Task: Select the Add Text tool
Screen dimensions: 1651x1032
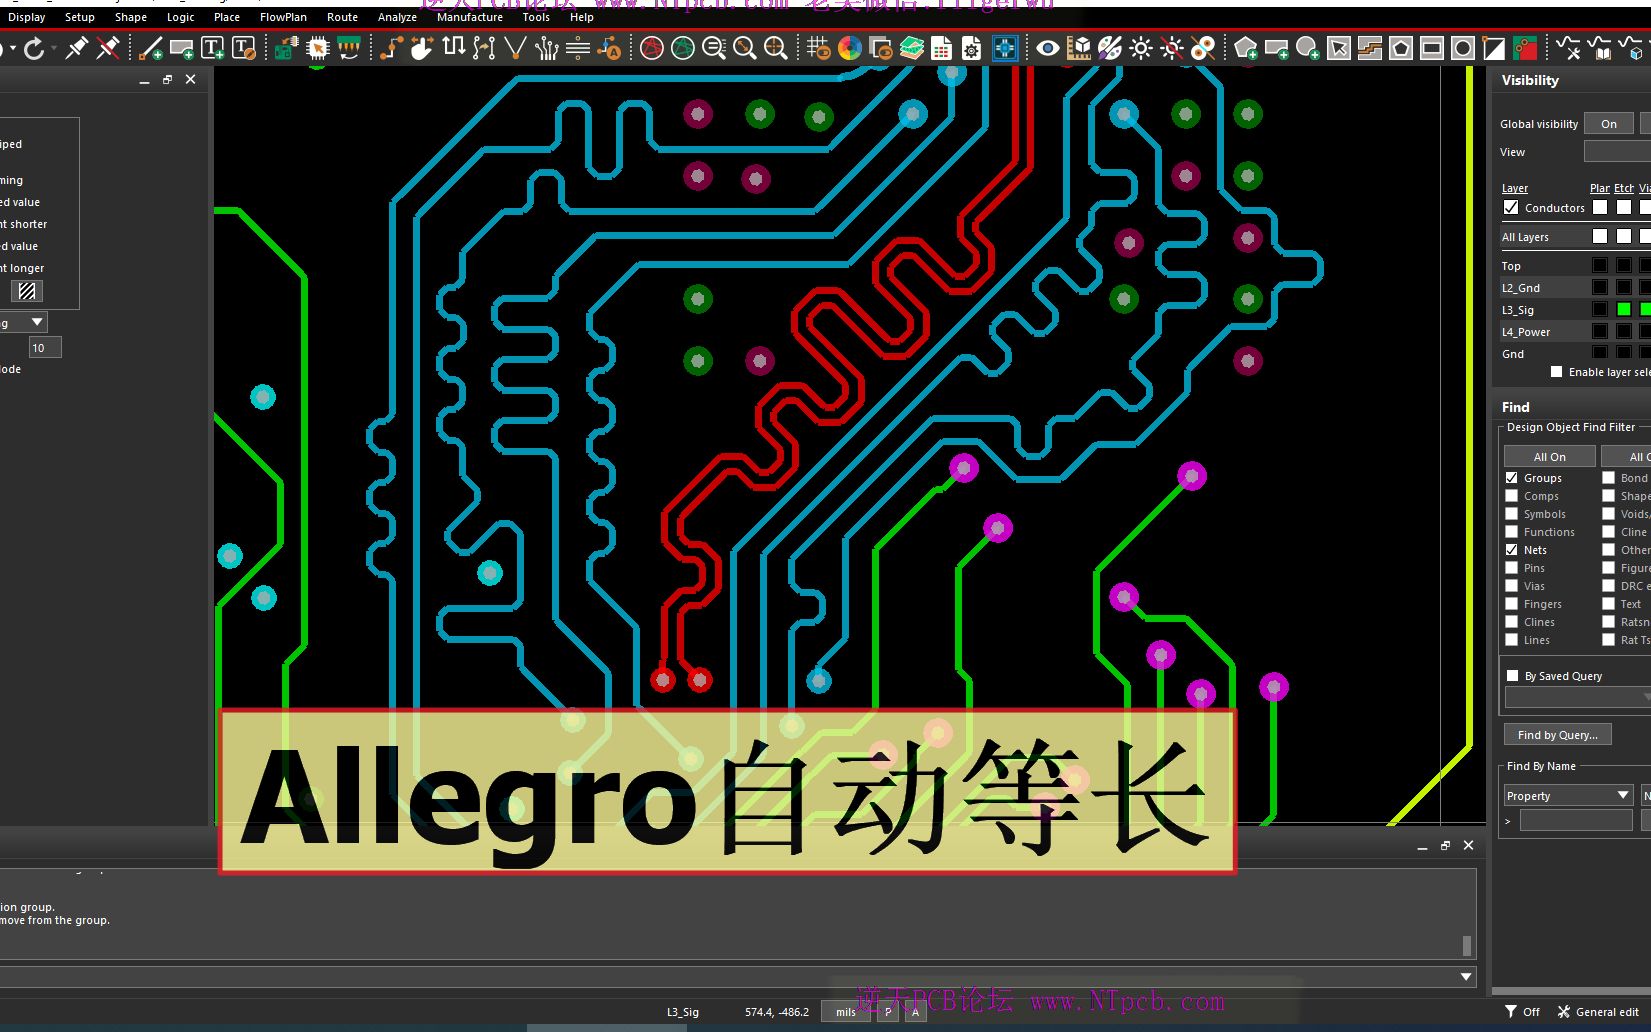Action: 211,47
